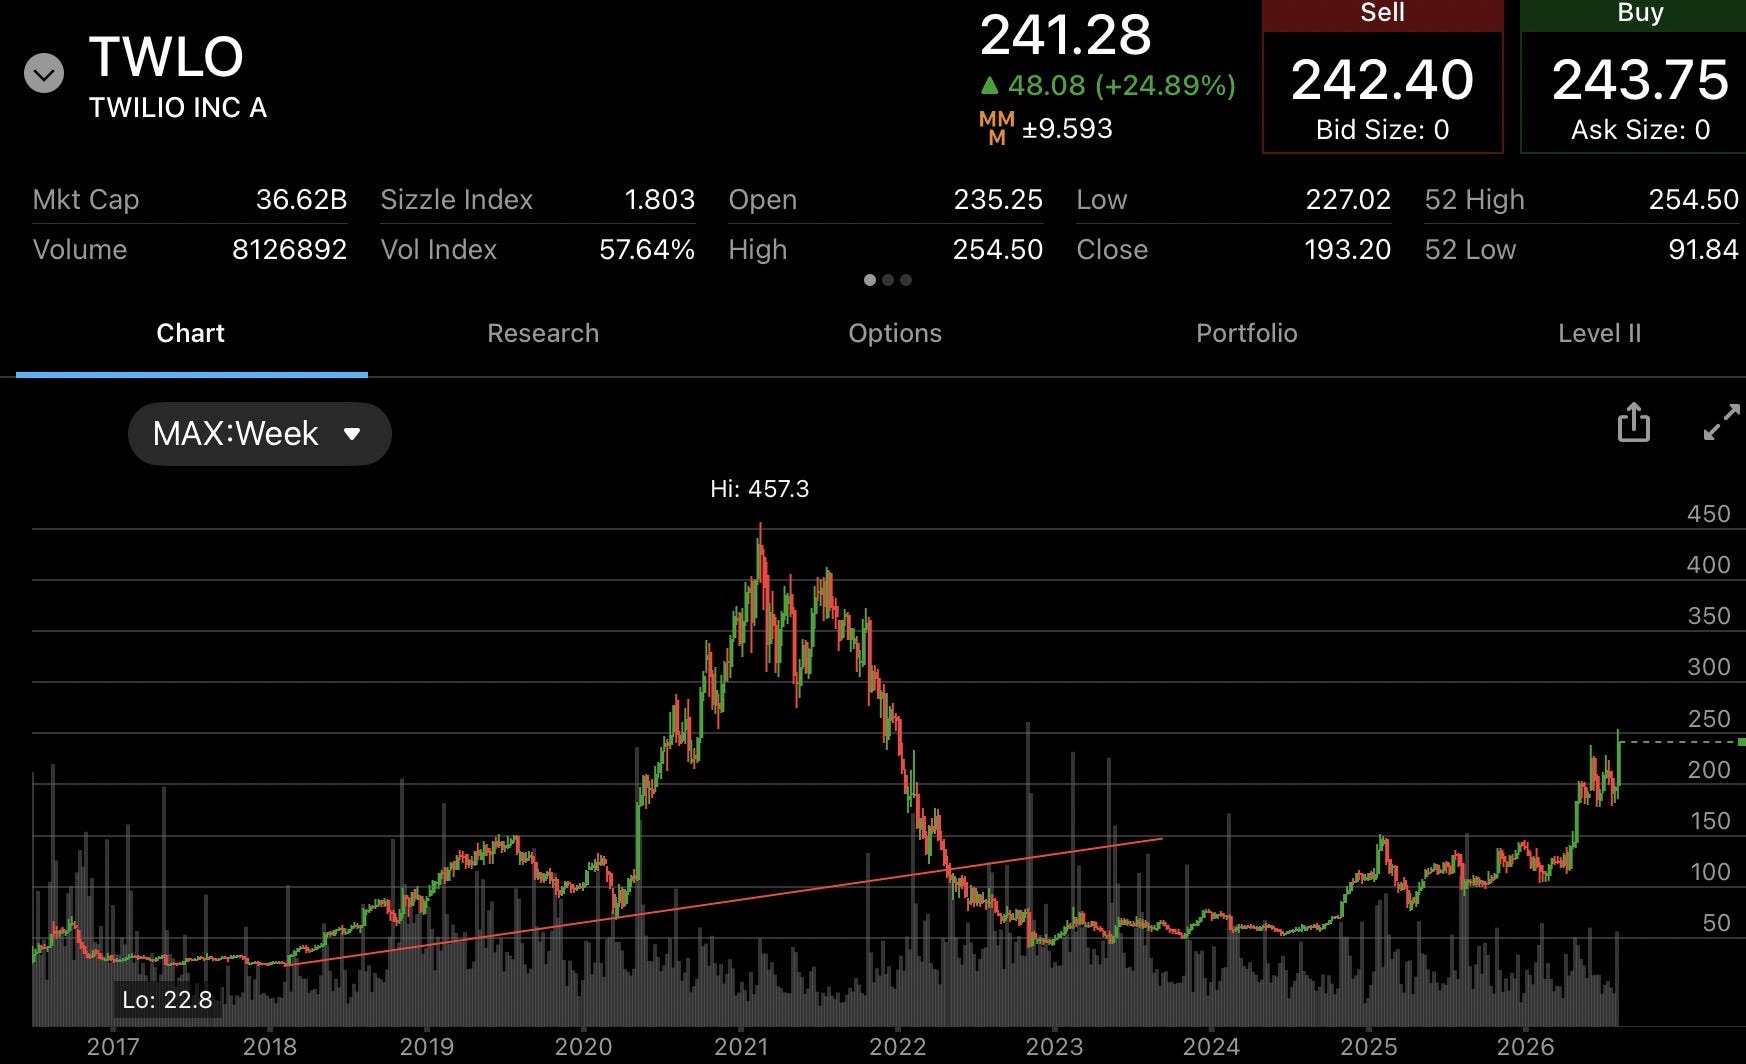The image size is (1746, 1064).
Task: Tap the Sizzle Index 1.803 row
Action: point(538,200)
